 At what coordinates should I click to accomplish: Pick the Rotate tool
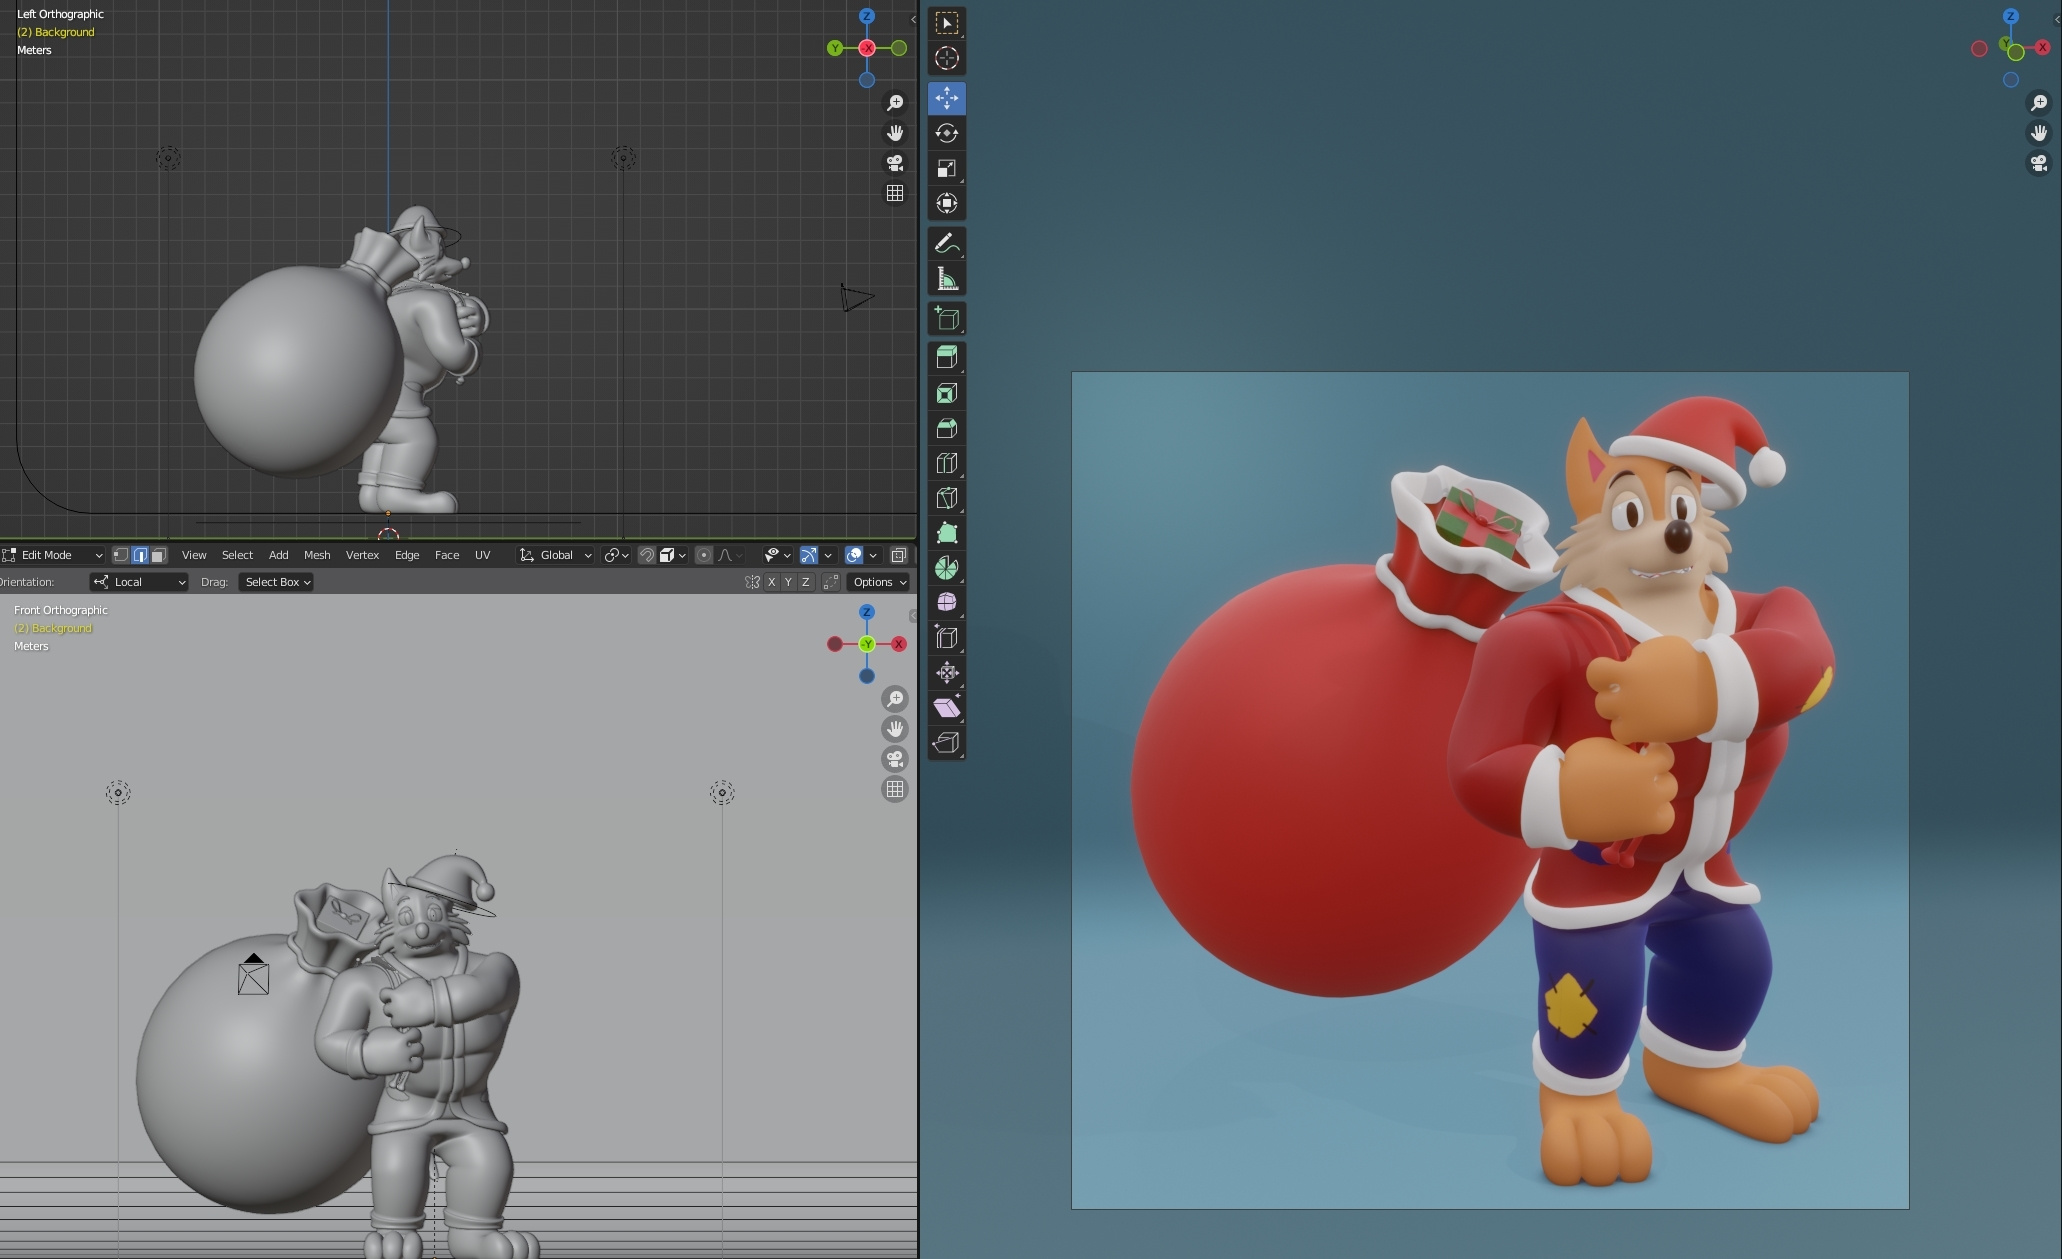[946, 133]
